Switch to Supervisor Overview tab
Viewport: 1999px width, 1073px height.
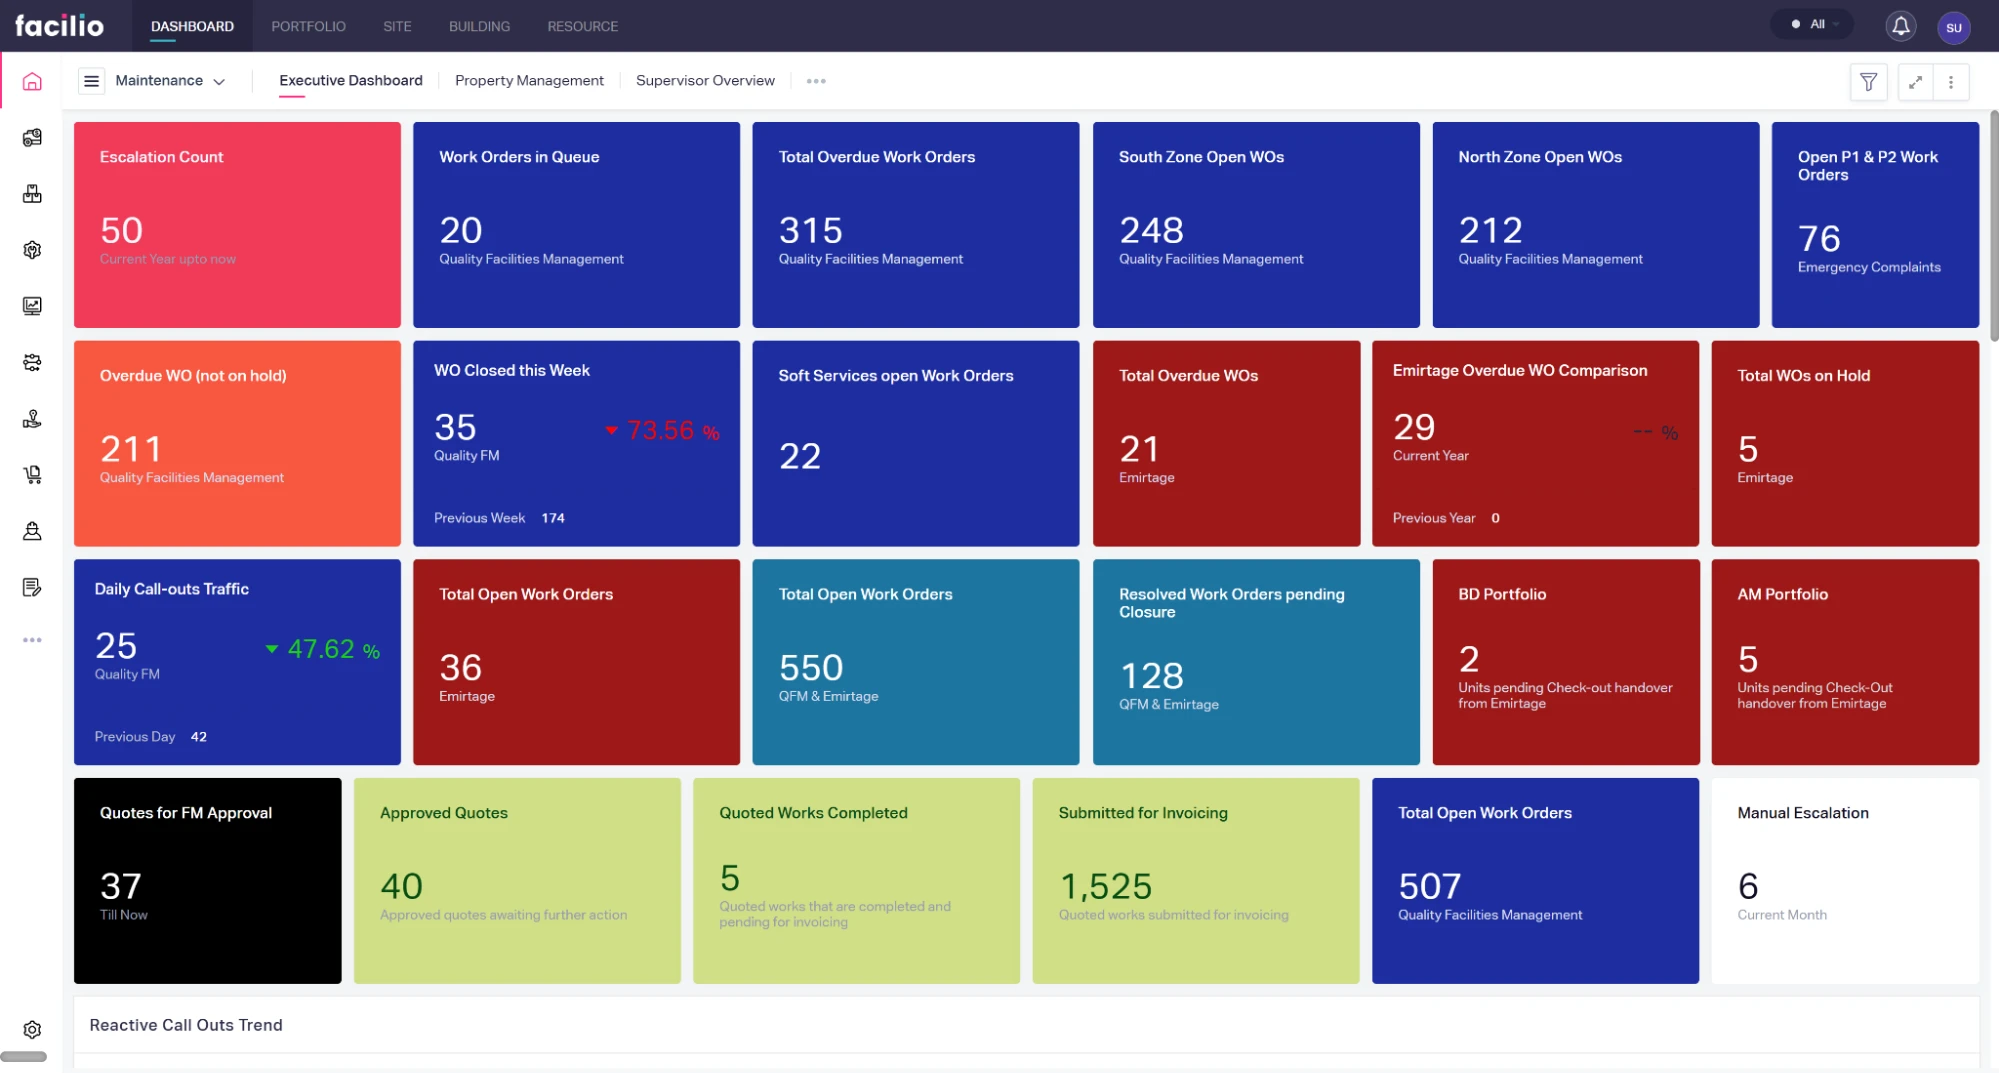(x=705, y=81)
